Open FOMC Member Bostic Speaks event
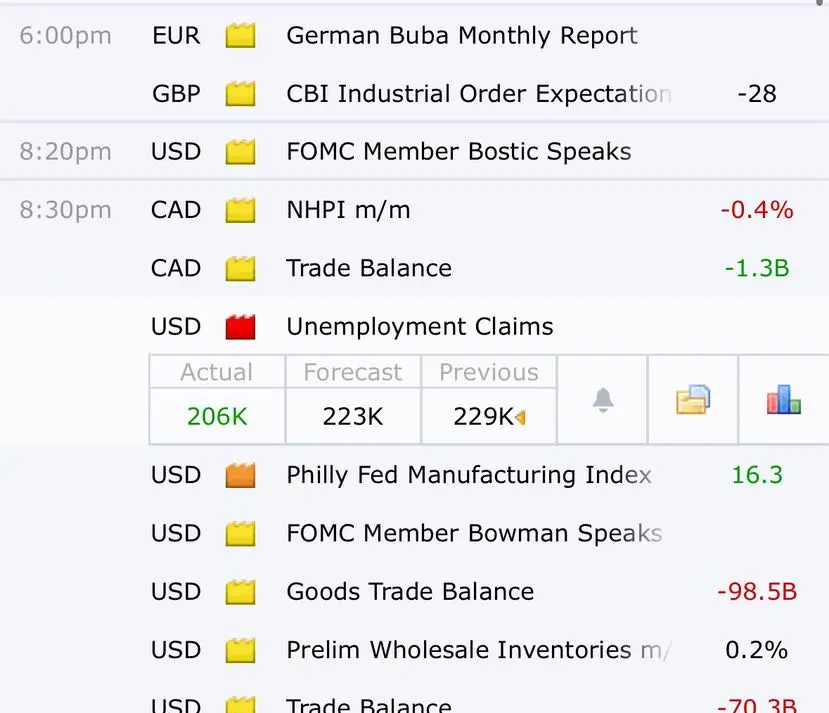The image size is (829, 713). (x=458, y=153)
